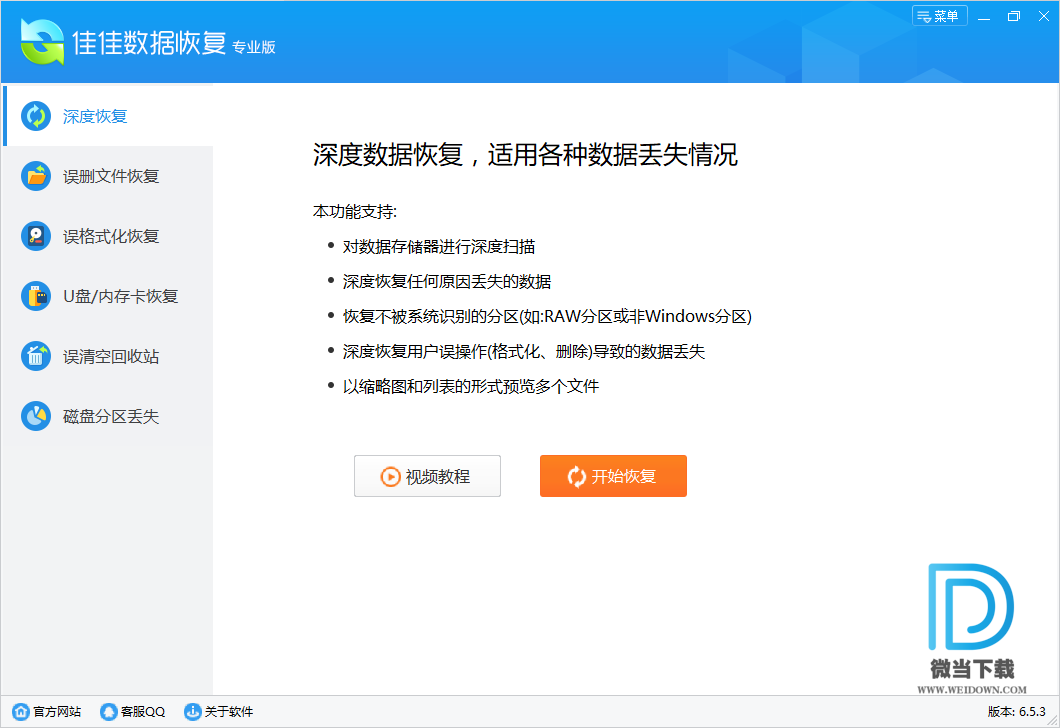Click the 版本: 6.5.3 version text
The image size is (1060, 728).
(1017, 711)
